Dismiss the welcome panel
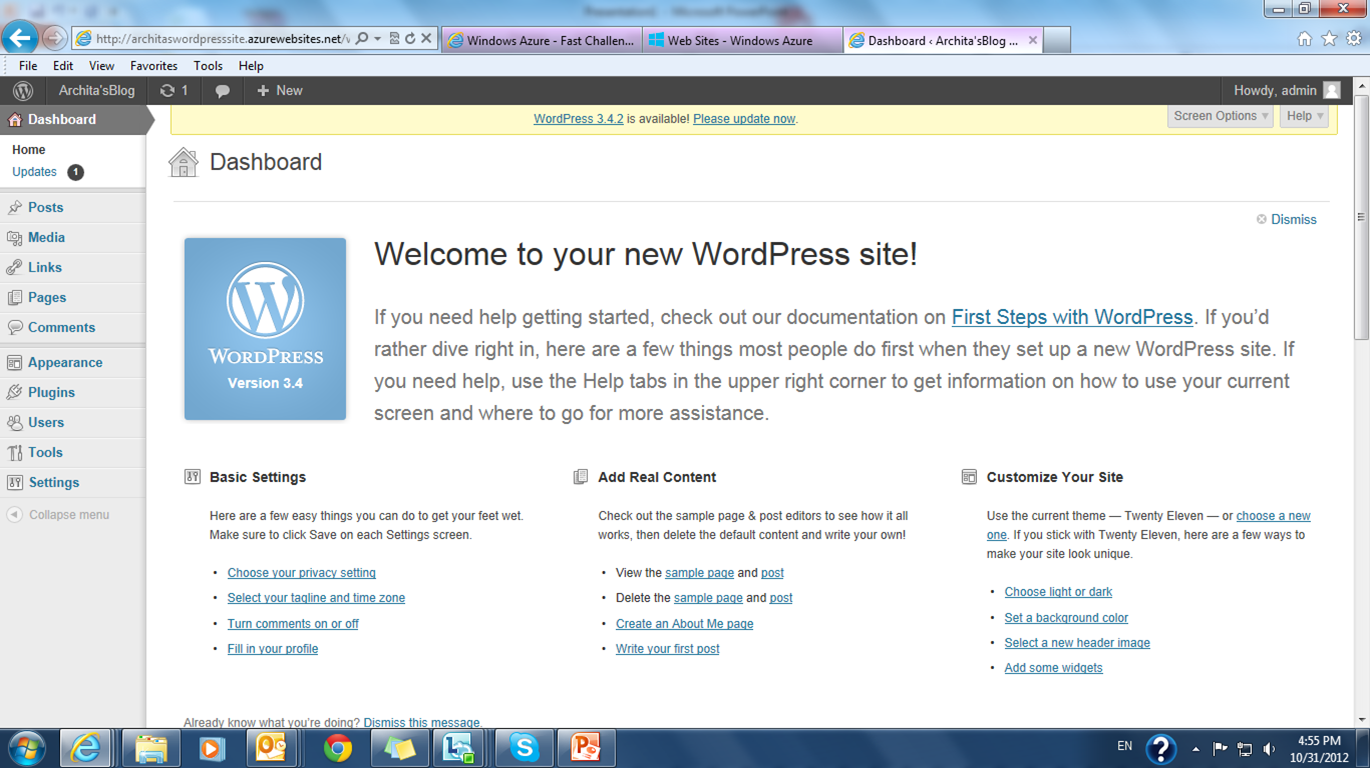Image resolution: width=1370 pixels, height=768 pixels. pos(1287,219)
